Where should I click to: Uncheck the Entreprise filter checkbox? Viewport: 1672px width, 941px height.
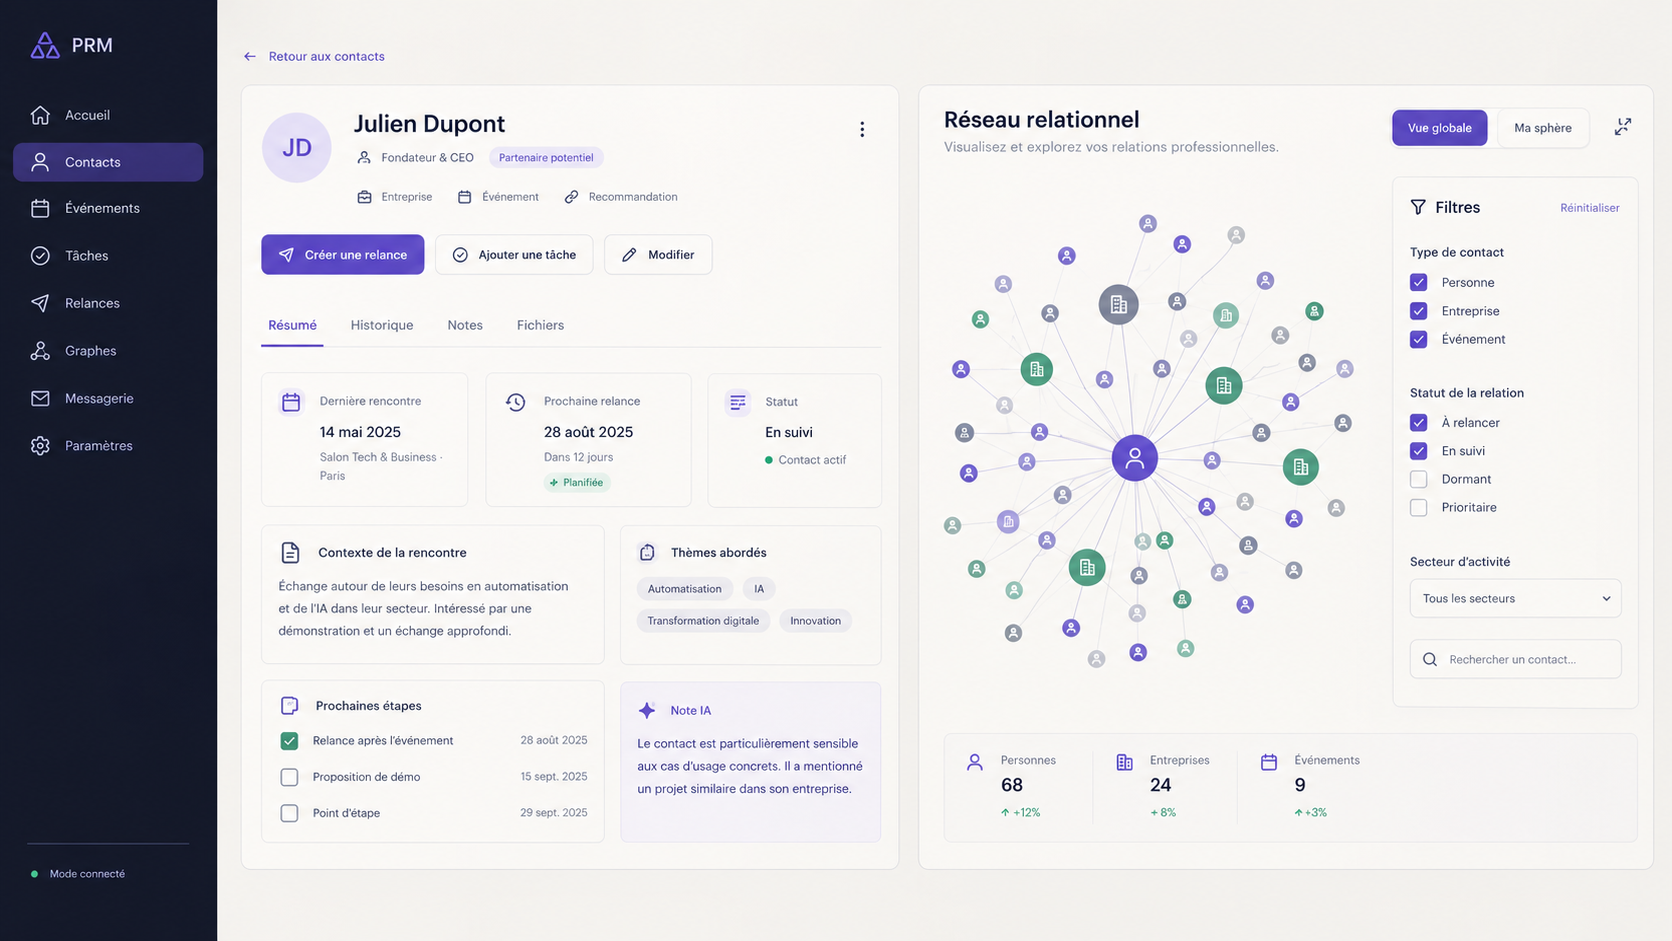click(1418, 311)
